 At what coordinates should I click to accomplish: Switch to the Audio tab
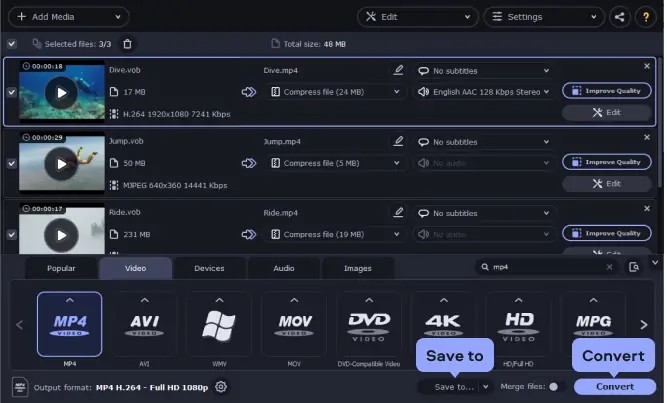[284, 268]
